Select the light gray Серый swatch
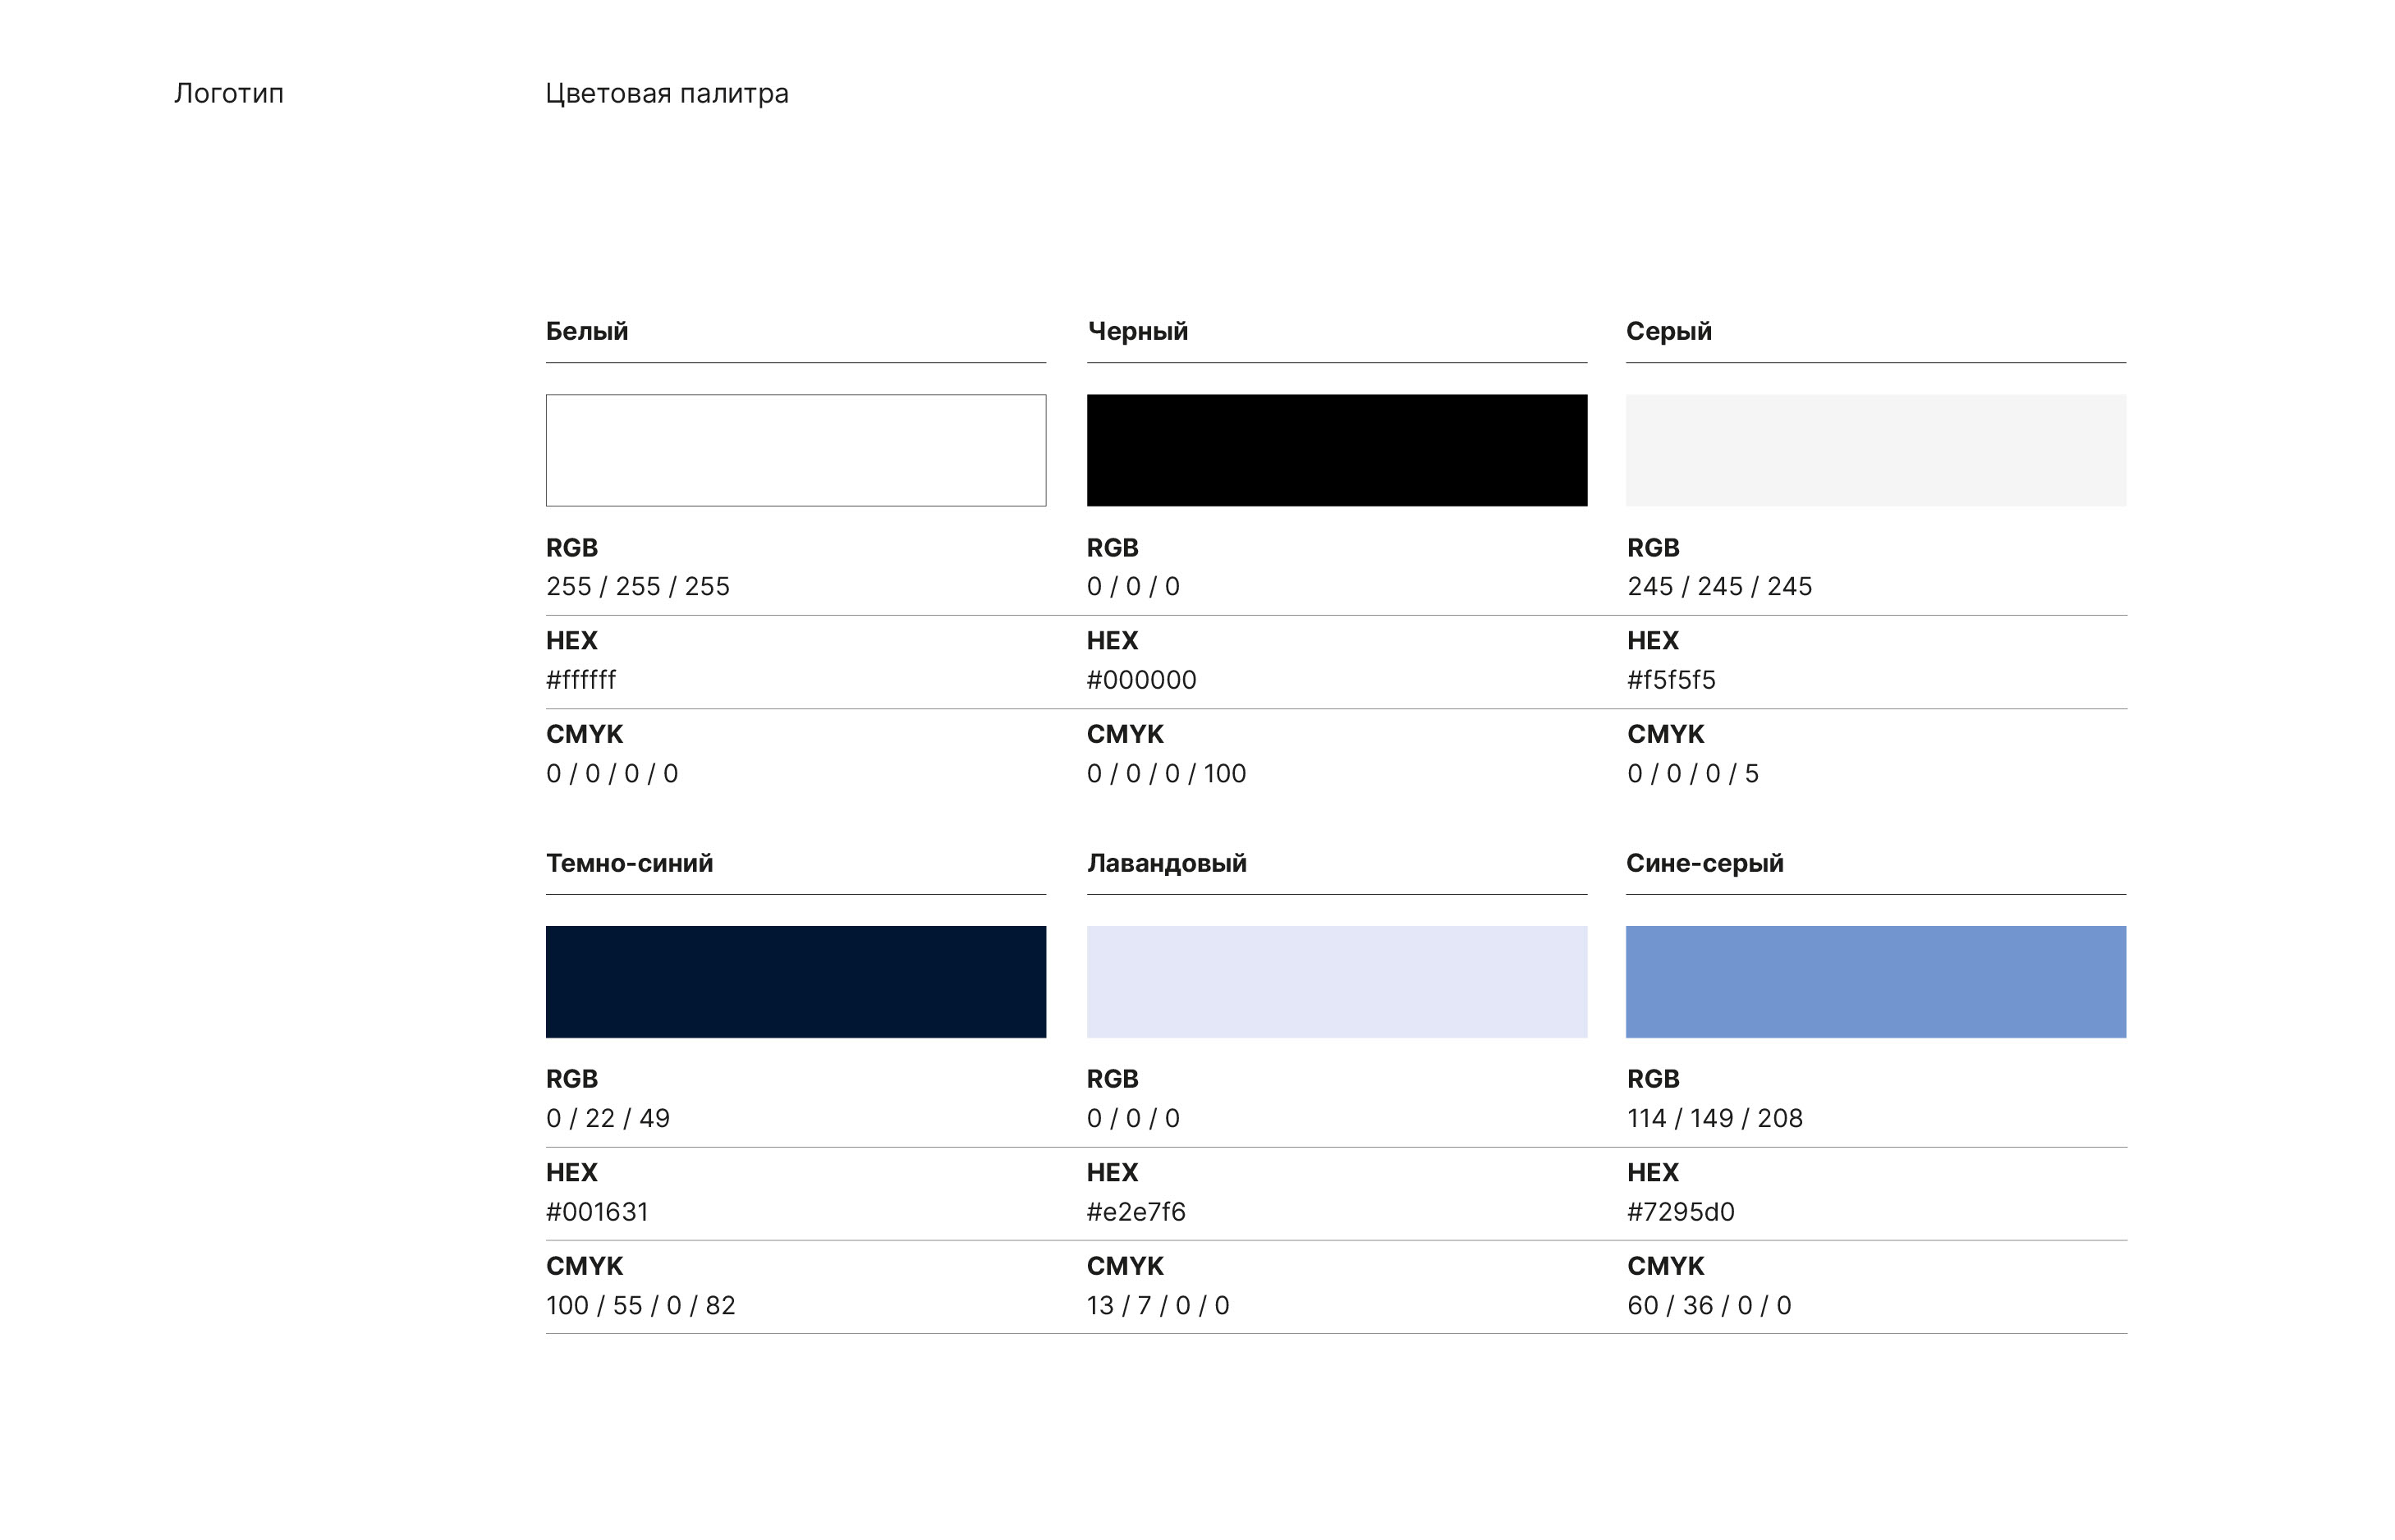 click(x=1875, y=450)
